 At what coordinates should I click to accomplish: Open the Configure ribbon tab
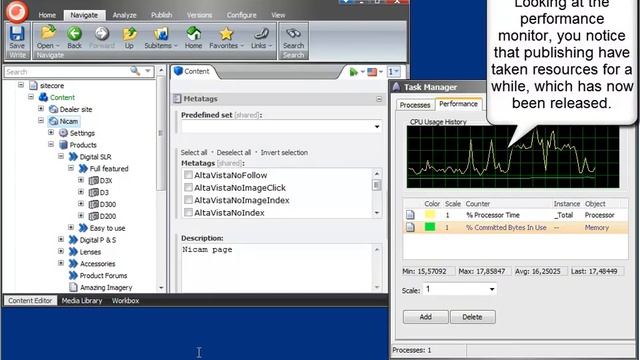(242, 15)
